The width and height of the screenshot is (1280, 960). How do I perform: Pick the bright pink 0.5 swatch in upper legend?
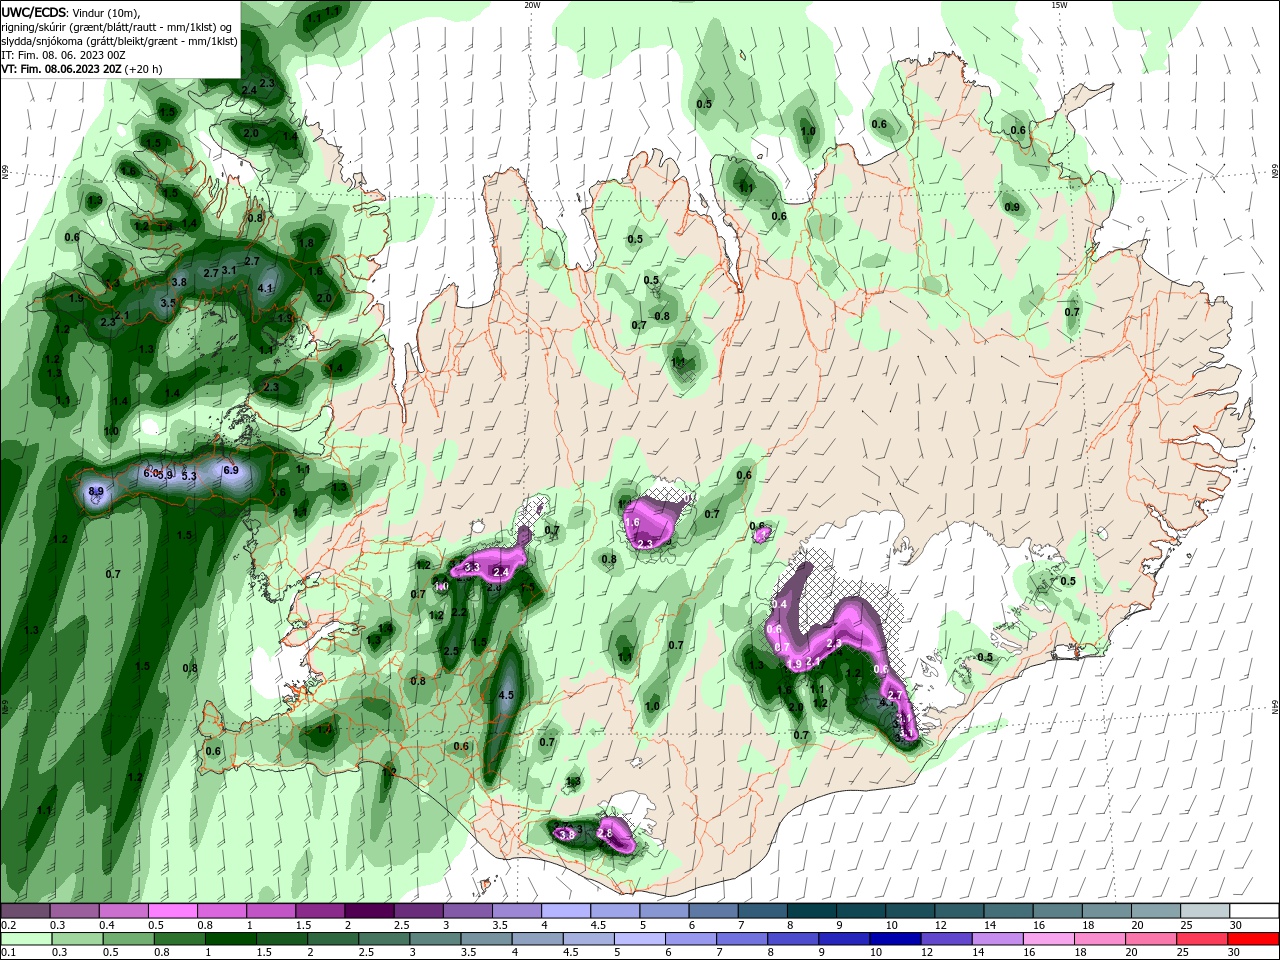coord(173,911)
